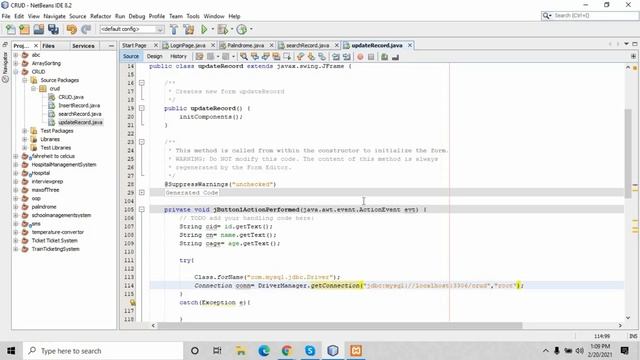Switch to the Design view
The height and width of the screenshot is (360, 640).
154,56
